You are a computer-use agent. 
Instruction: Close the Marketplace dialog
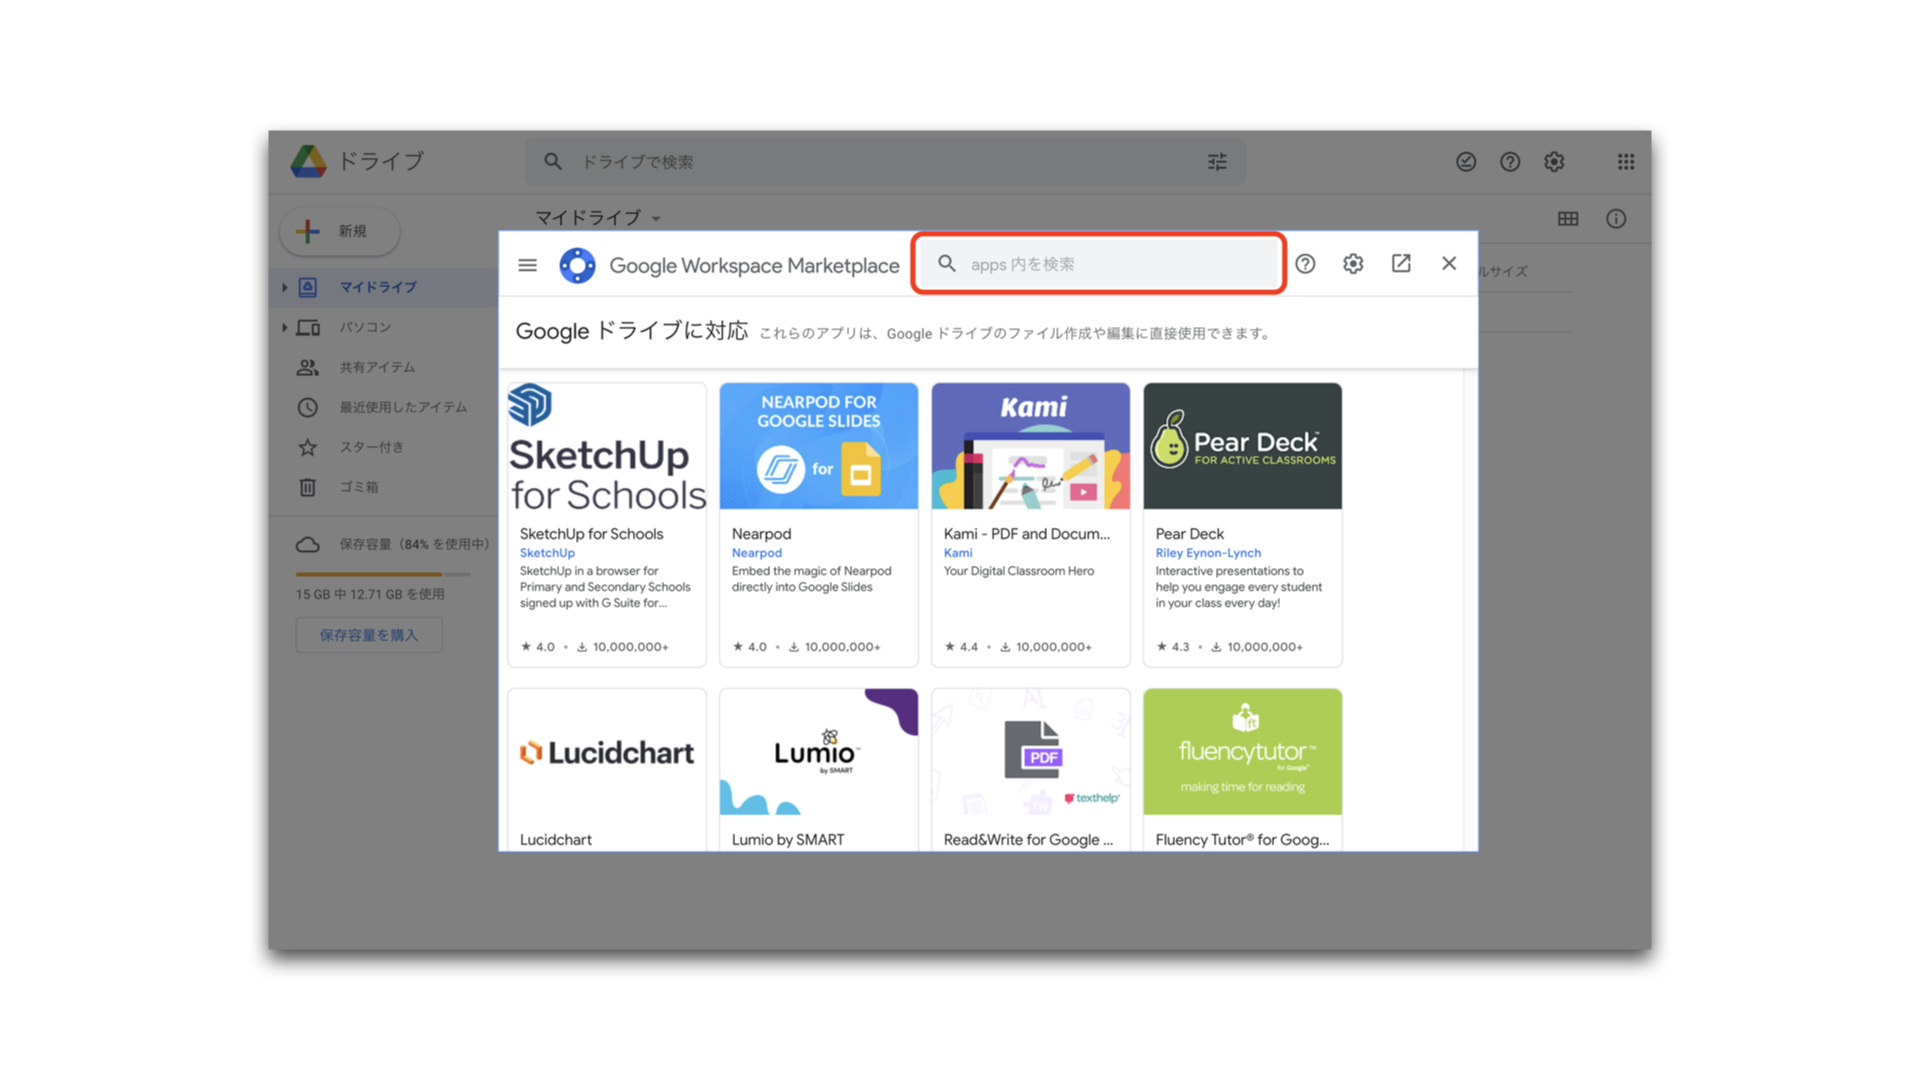pyautogui.click(x=1449, y=264)
